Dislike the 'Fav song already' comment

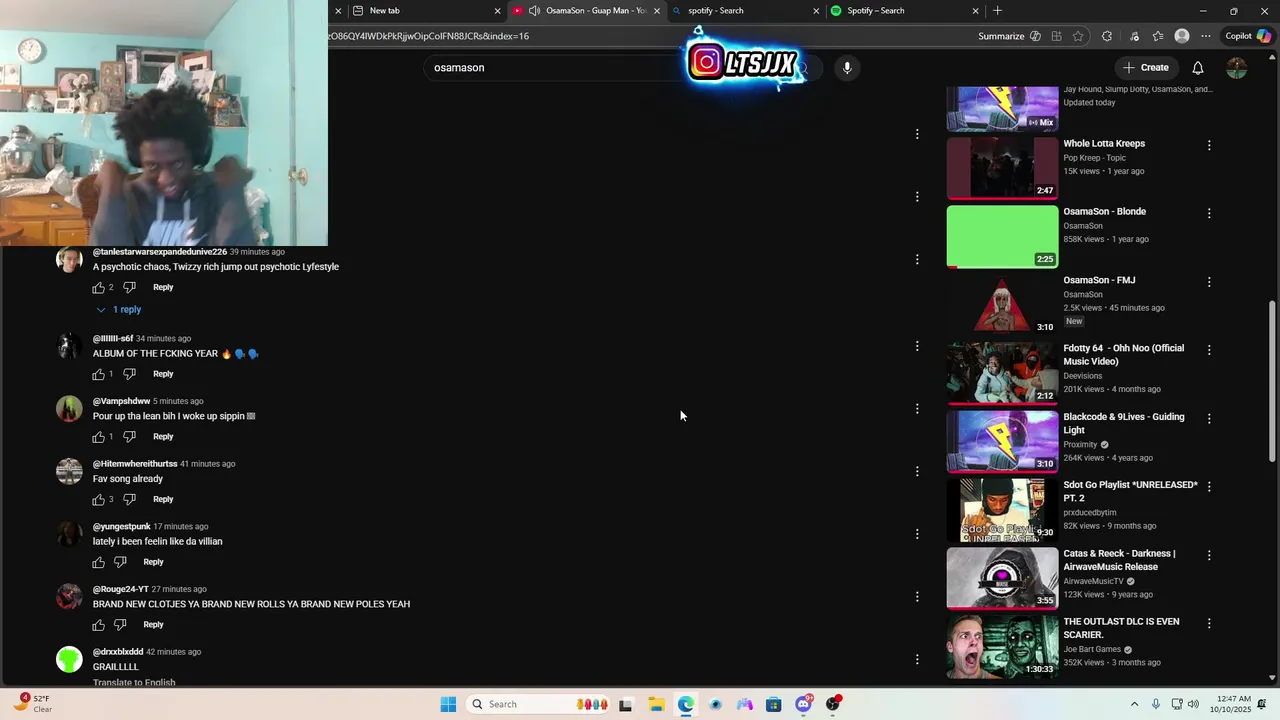129,500
